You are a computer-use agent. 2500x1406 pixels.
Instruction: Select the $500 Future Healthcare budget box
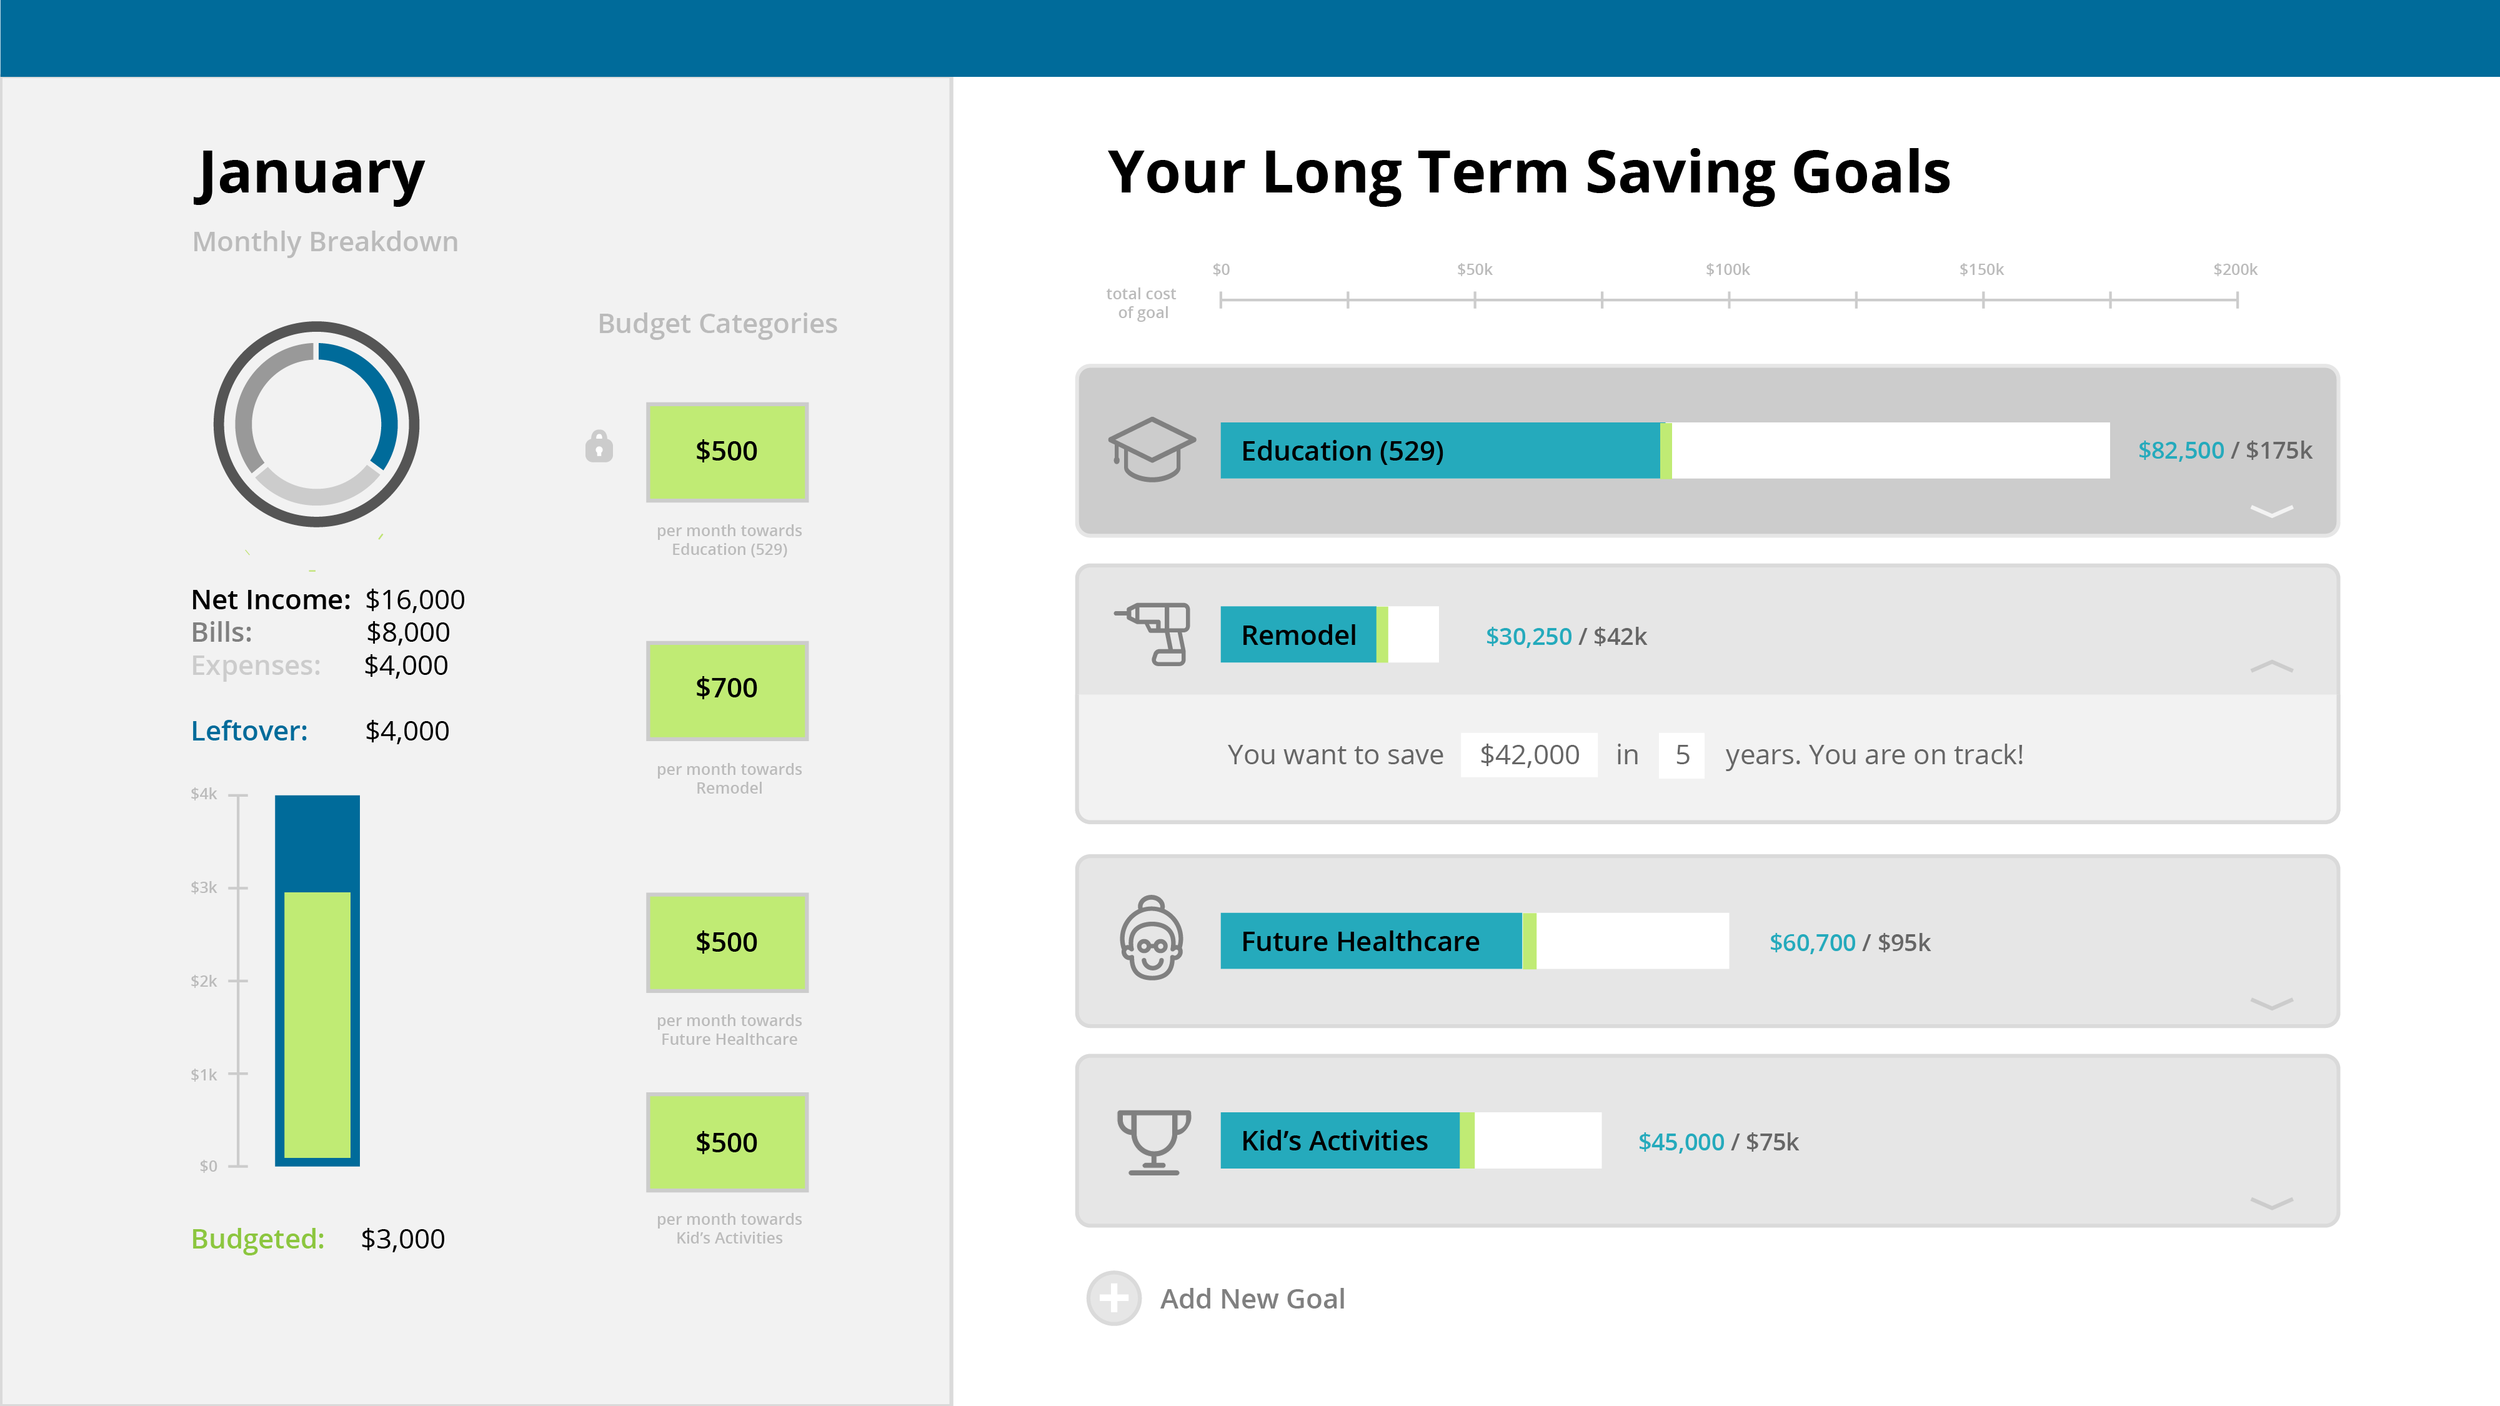click(x=727, y=942)
